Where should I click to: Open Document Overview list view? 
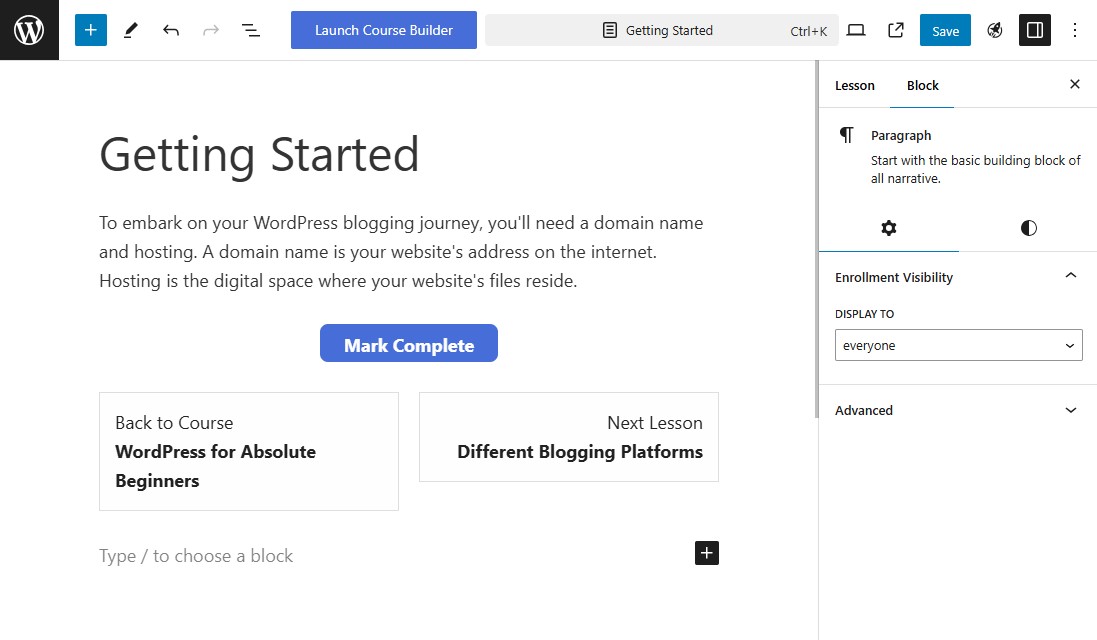point(250,30)
